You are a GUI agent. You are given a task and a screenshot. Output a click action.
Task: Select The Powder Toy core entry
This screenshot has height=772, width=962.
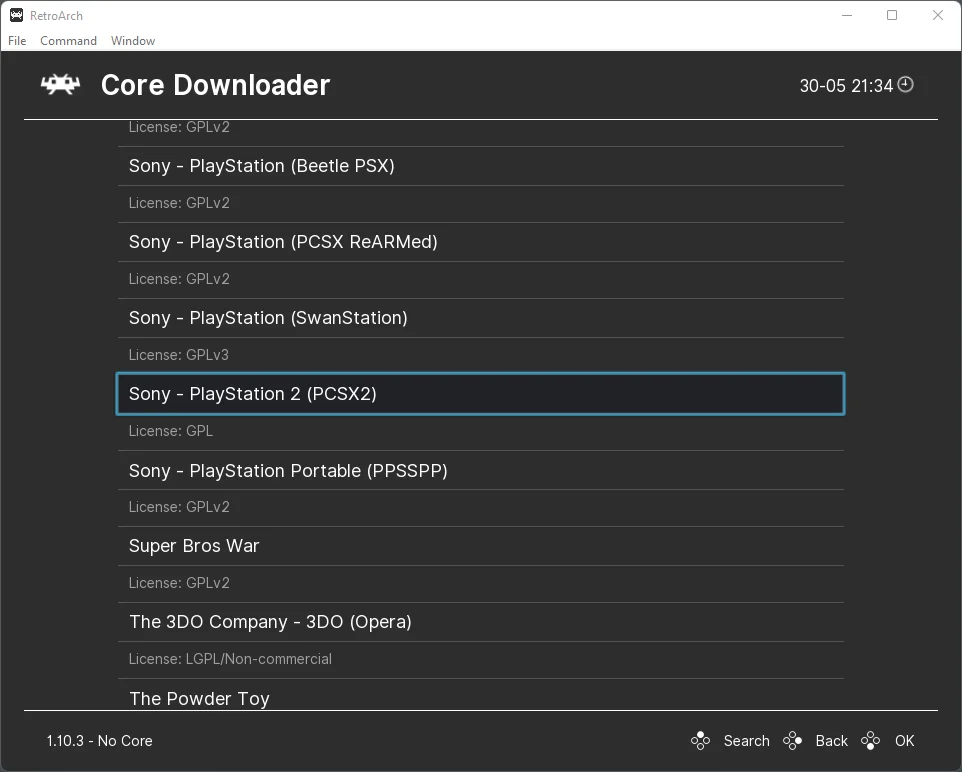tap(481, 695)
